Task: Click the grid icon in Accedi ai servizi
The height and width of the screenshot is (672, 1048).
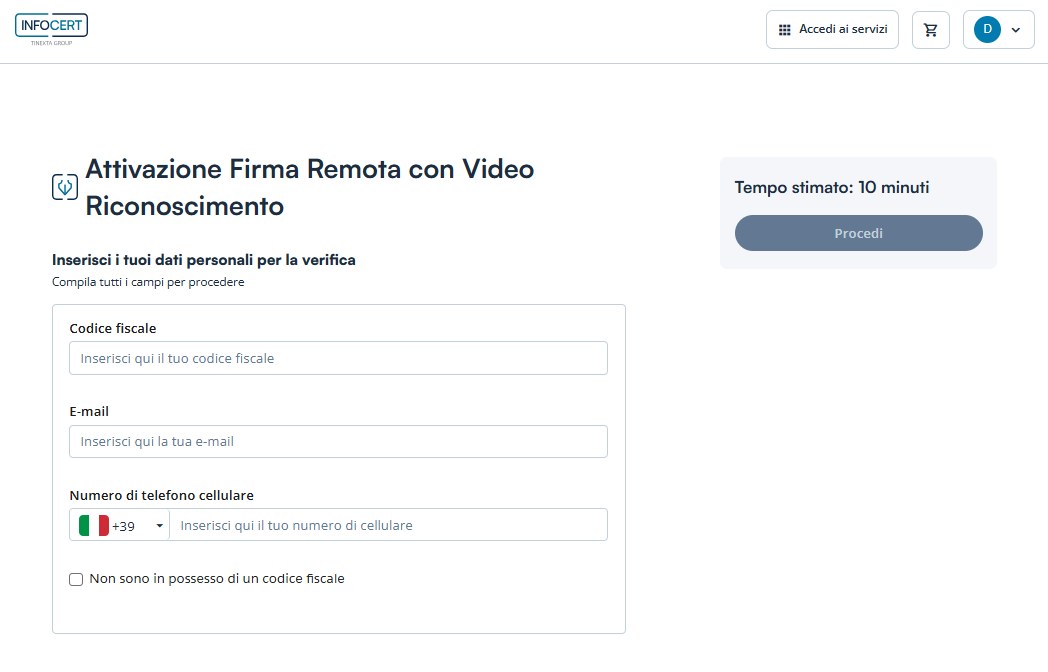Action: pos(785,30)
